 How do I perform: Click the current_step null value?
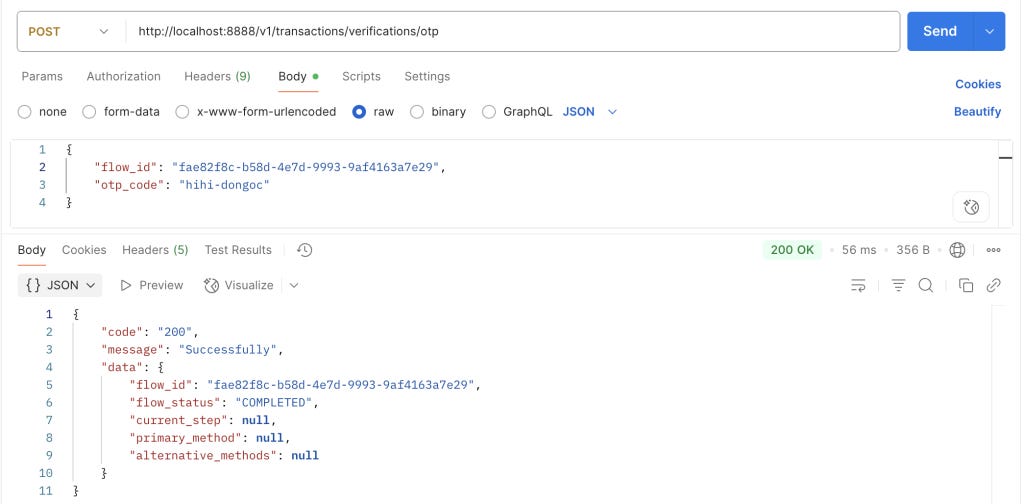[x=255, y=420]
